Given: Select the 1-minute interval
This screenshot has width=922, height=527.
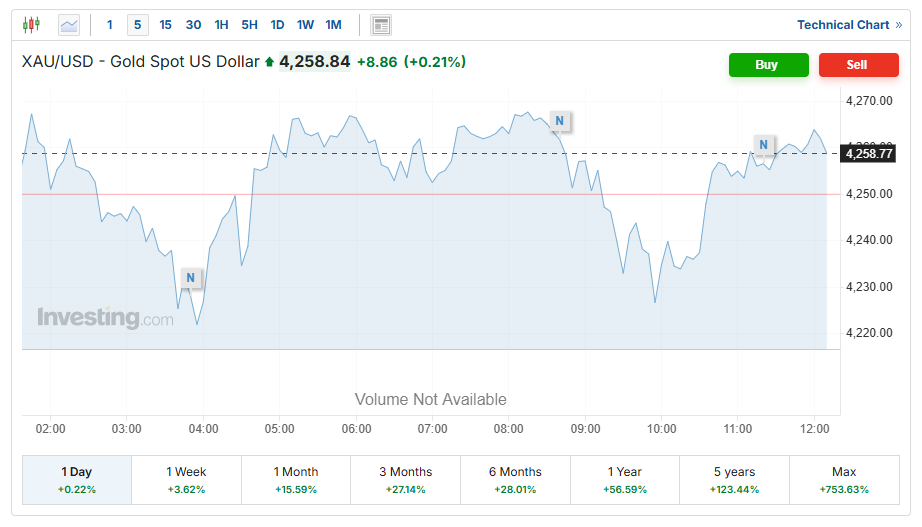Looking at the screenshot, I should 110,25.
